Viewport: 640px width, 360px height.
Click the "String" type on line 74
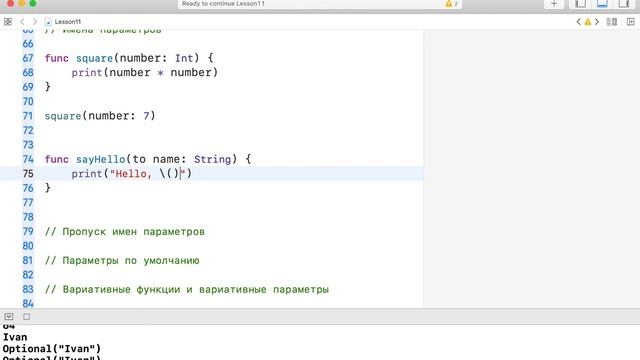212,159
